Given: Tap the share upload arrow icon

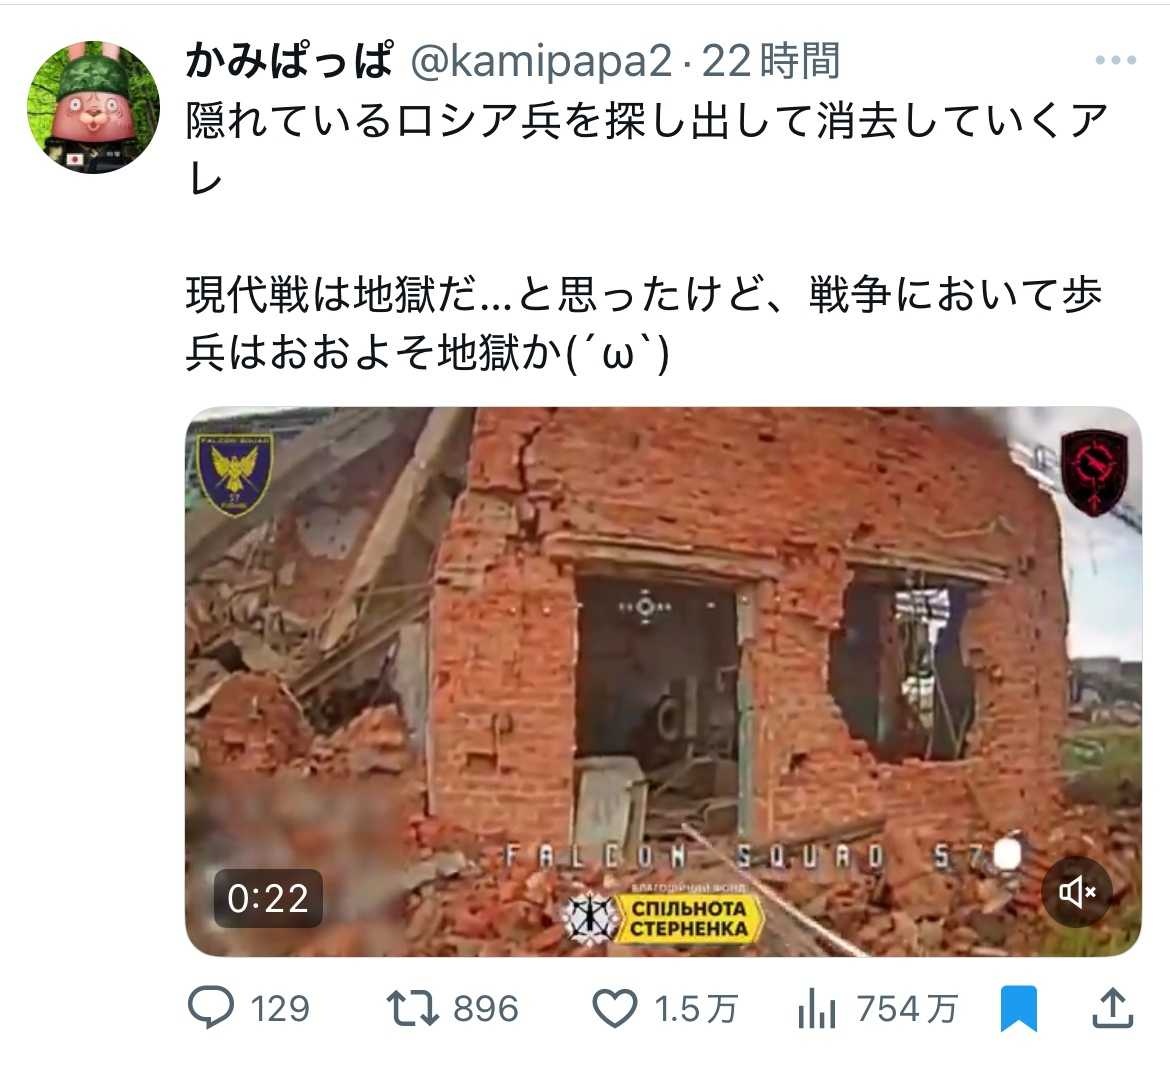Looking at the screenshot, I should pos(1113,1008).
